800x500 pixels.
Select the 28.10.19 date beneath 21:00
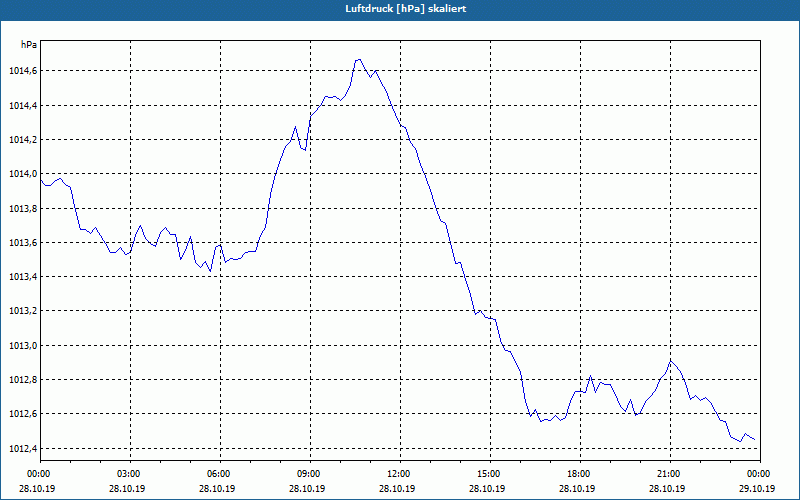667,489
